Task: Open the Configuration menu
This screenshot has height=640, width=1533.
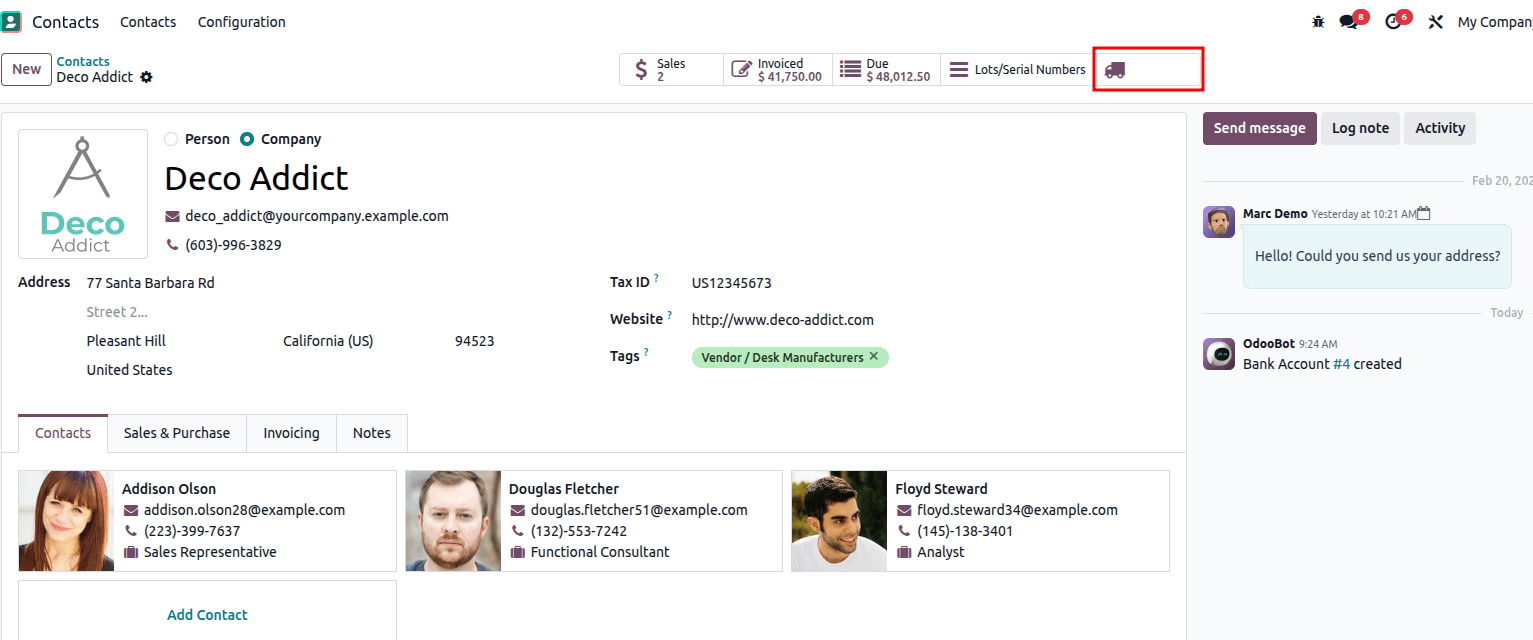Action: click(241, 21)
